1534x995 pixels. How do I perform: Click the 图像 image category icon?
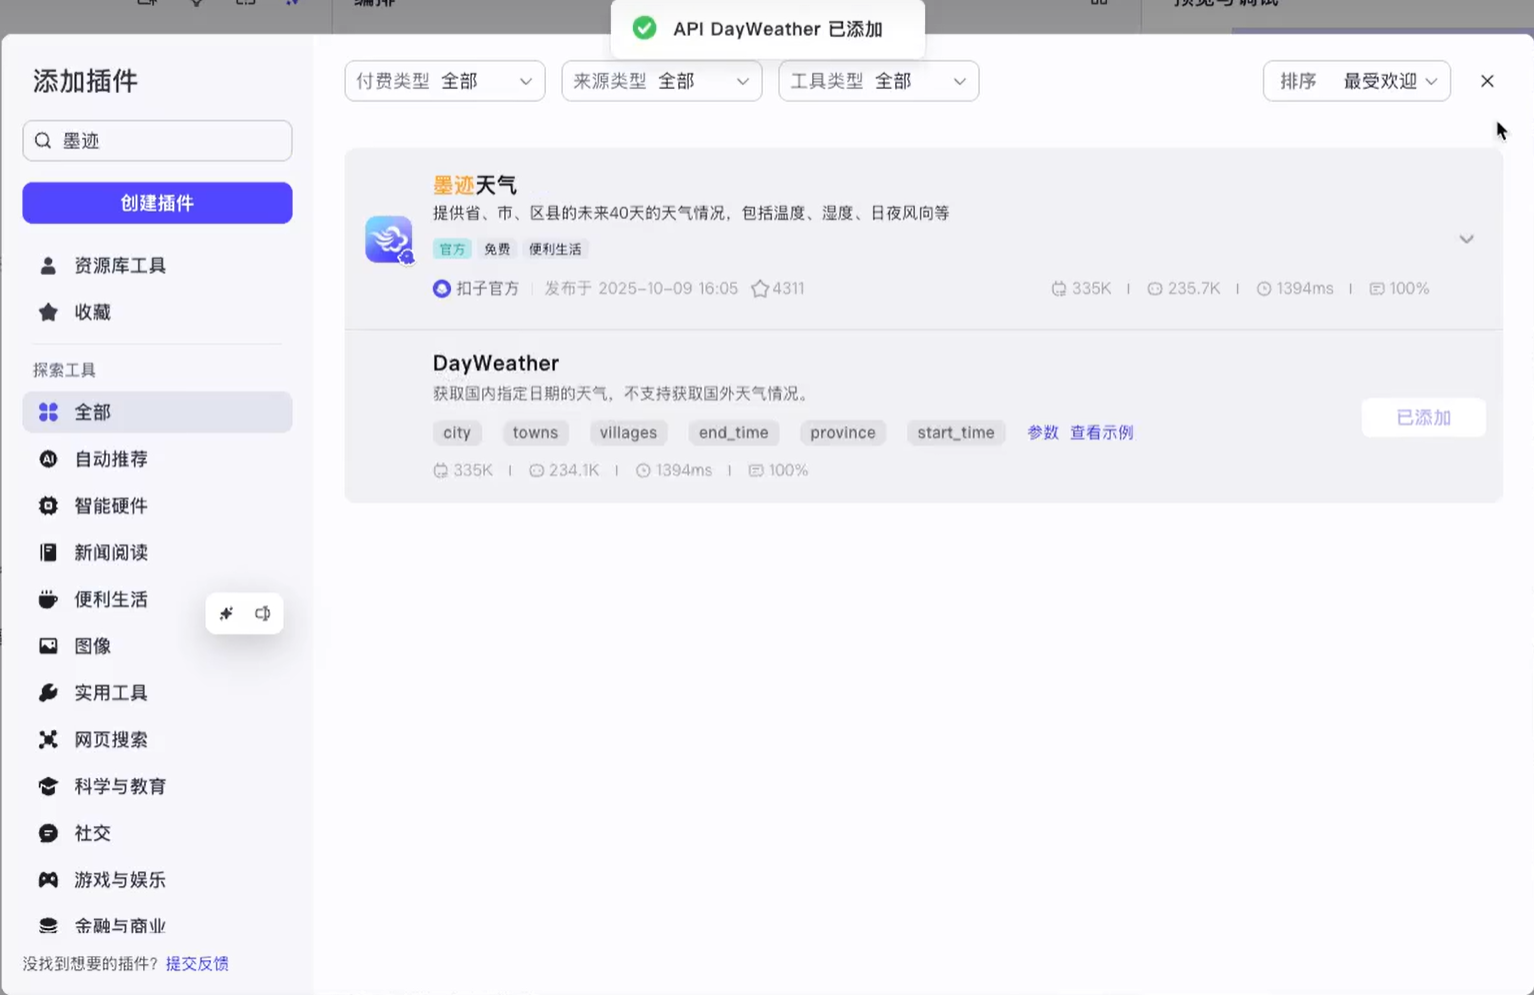47,645
